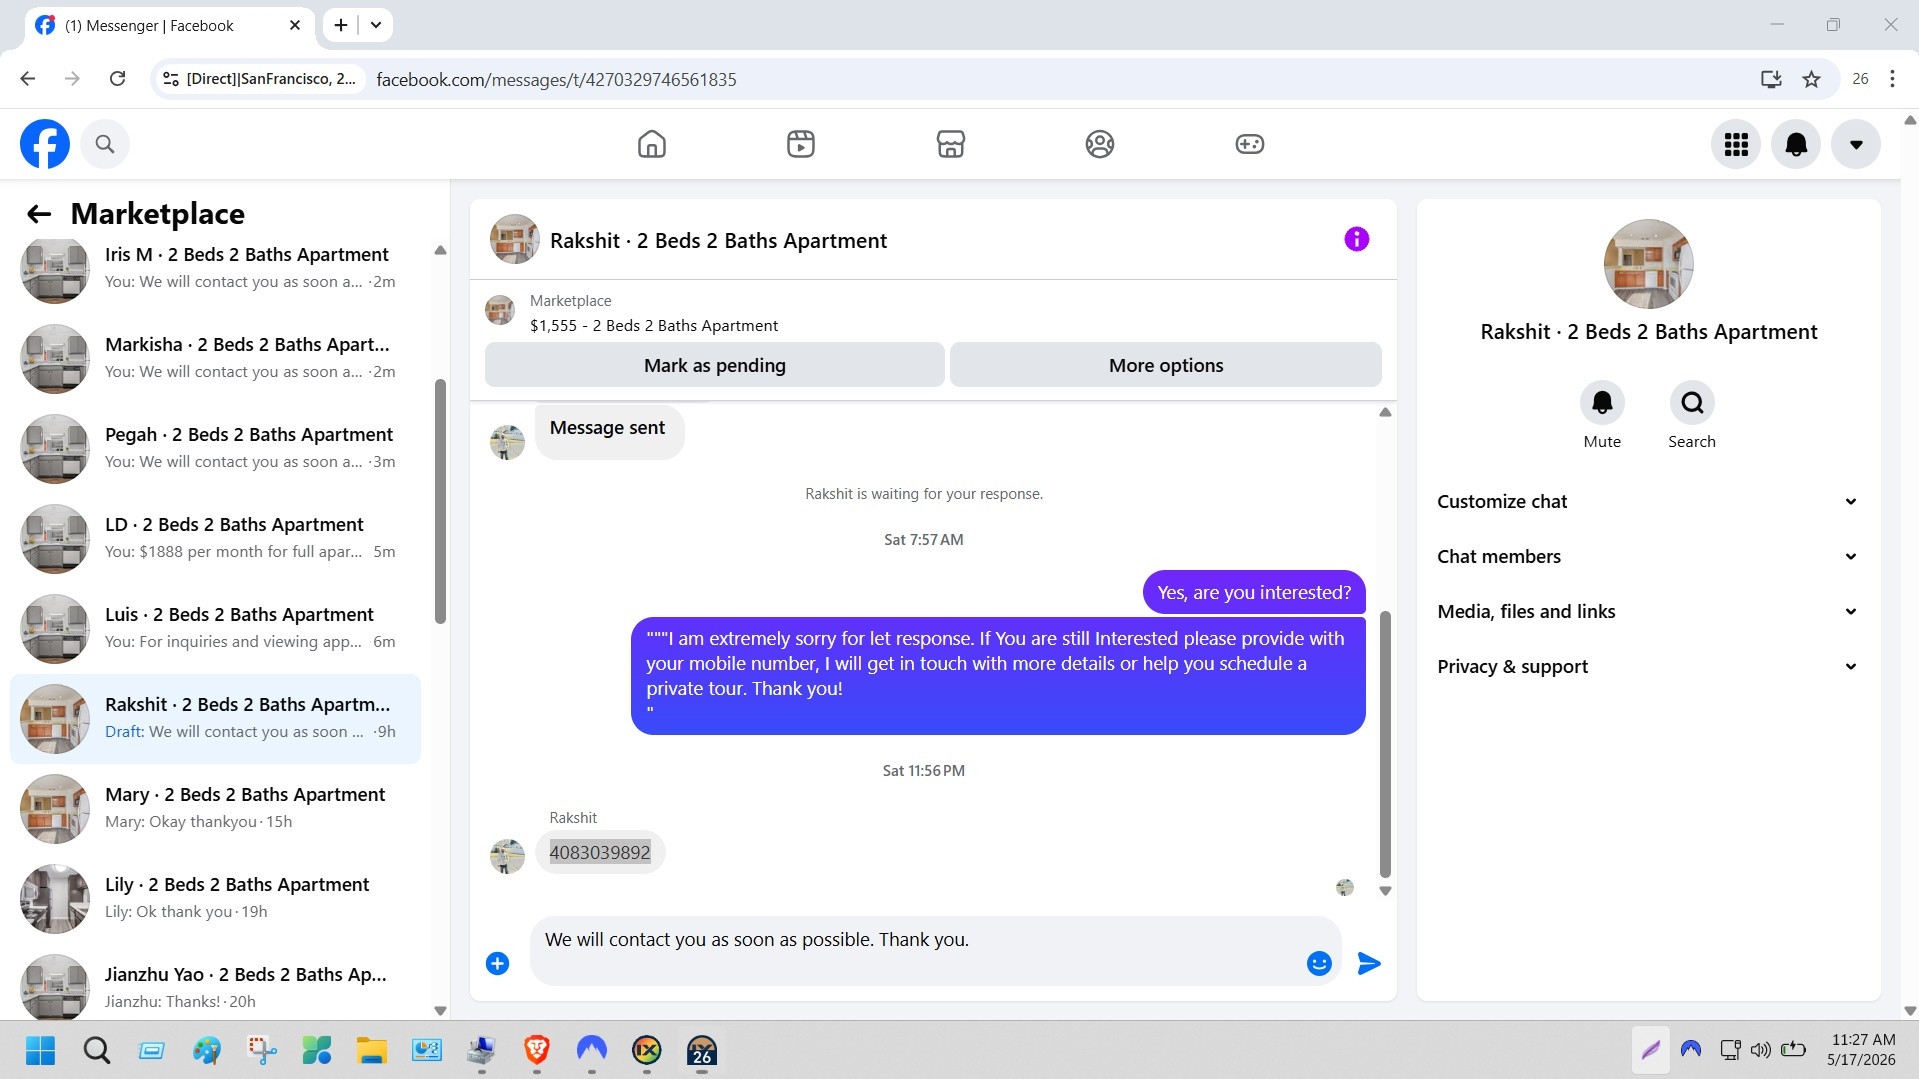Bookmark this page with star icon
Image resolution: width=1919 pixels, height=1079 pixels.
point(1811,79)
